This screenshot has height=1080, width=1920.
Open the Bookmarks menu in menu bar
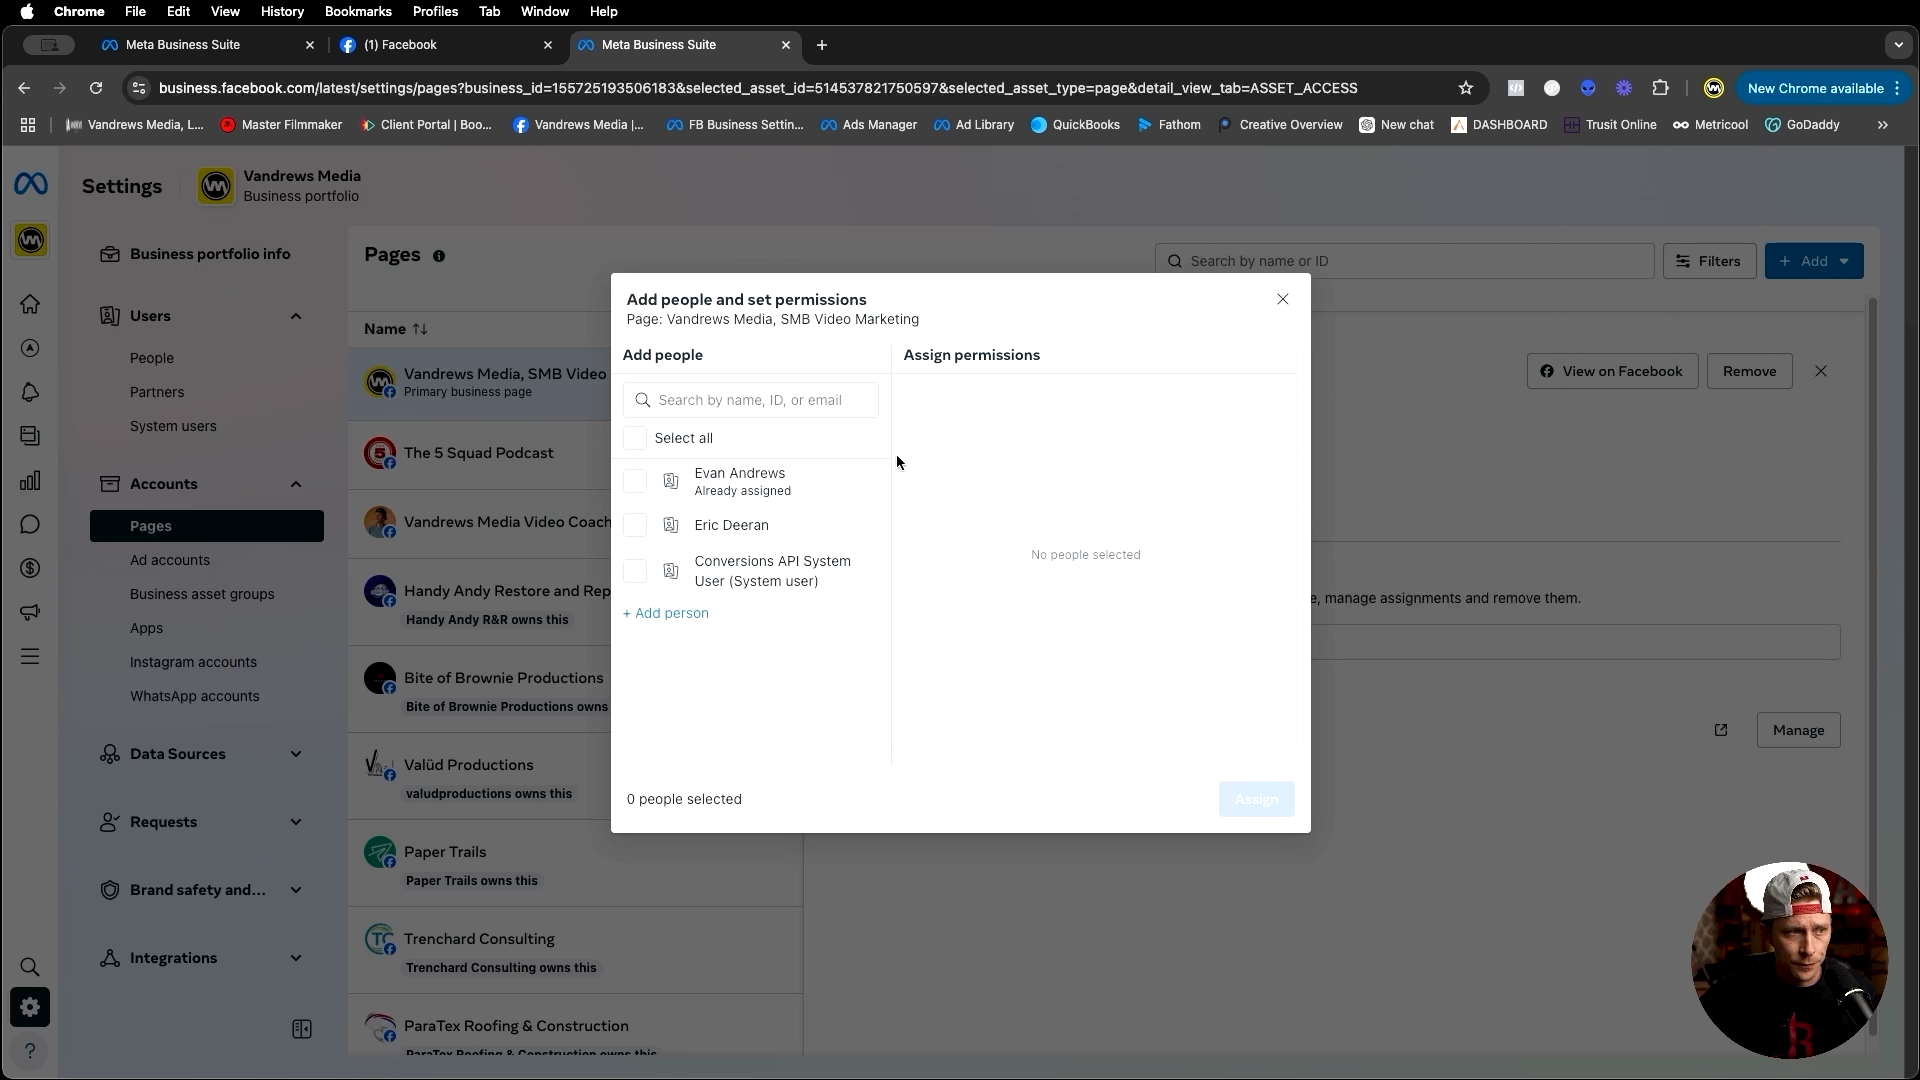(x=358, y=11)
